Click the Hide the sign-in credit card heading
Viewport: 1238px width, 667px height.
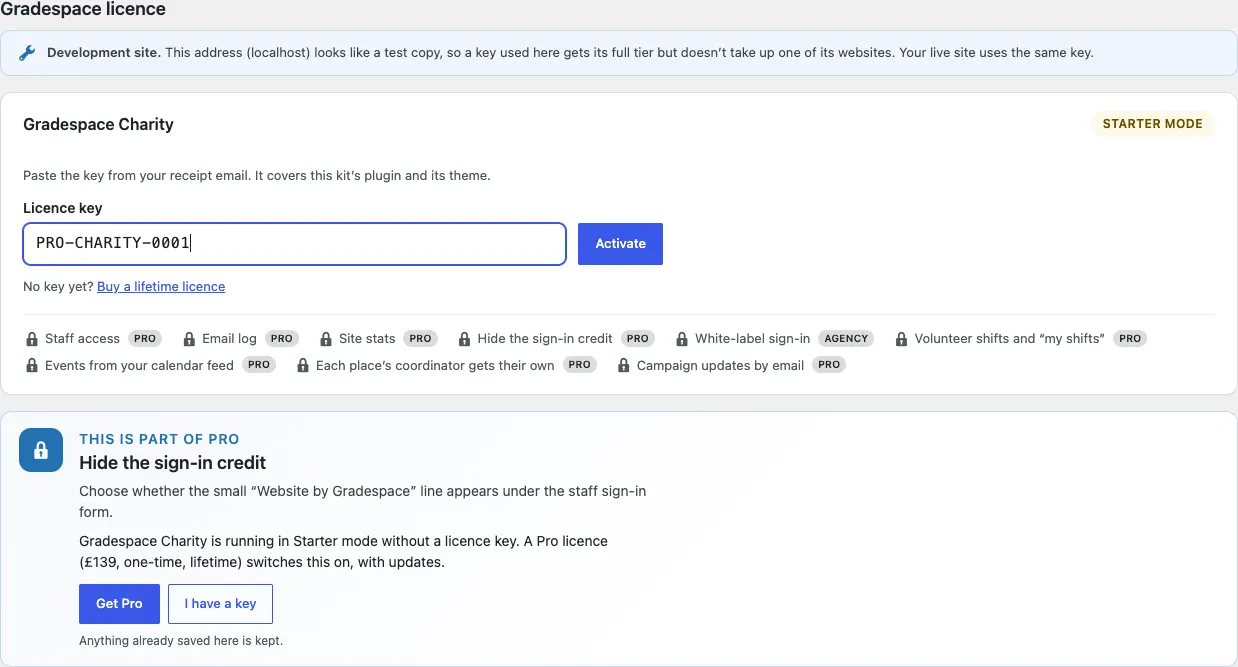(x=173, y=463)
